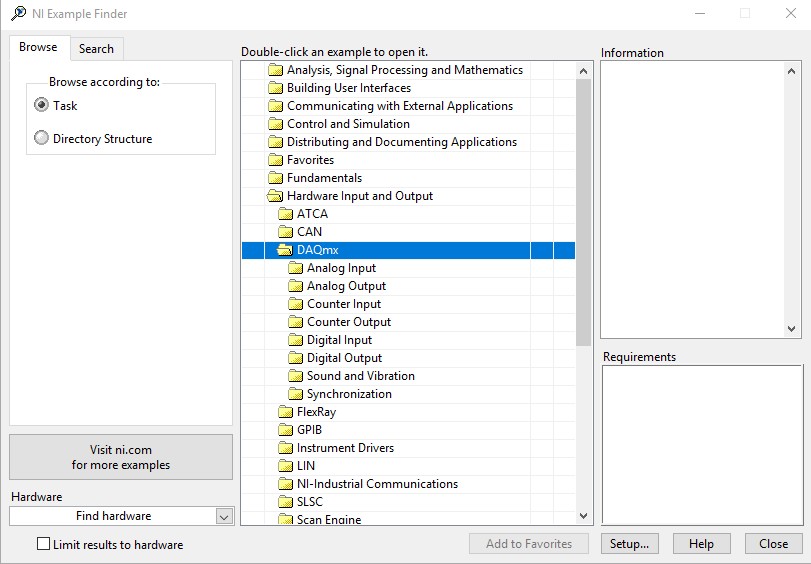Click the Counter Input folder icon
Screen dimensions: 811x564
click(295, 304)
